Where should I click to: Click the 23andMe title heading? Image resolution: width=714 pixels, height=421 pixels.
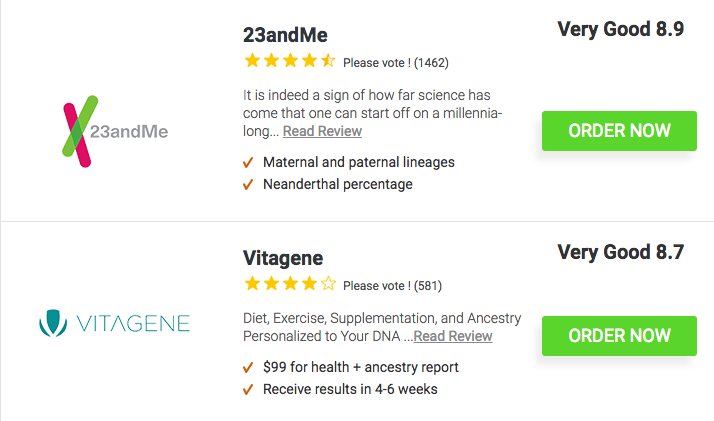tap(285, 34)
